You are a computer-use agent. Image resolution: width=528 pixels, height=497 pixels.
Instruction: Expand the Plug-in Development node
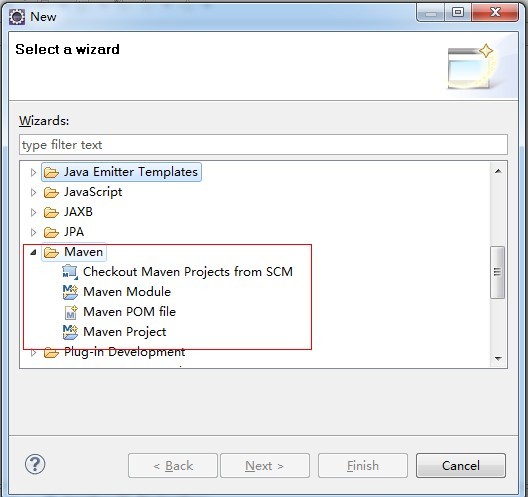click(33, 353)
